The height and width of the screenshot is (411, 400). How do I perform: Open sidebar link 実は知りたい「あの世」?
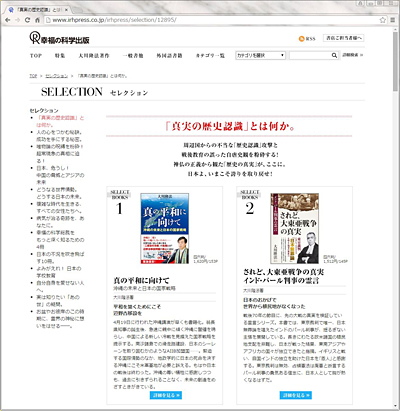pos(58,301)
